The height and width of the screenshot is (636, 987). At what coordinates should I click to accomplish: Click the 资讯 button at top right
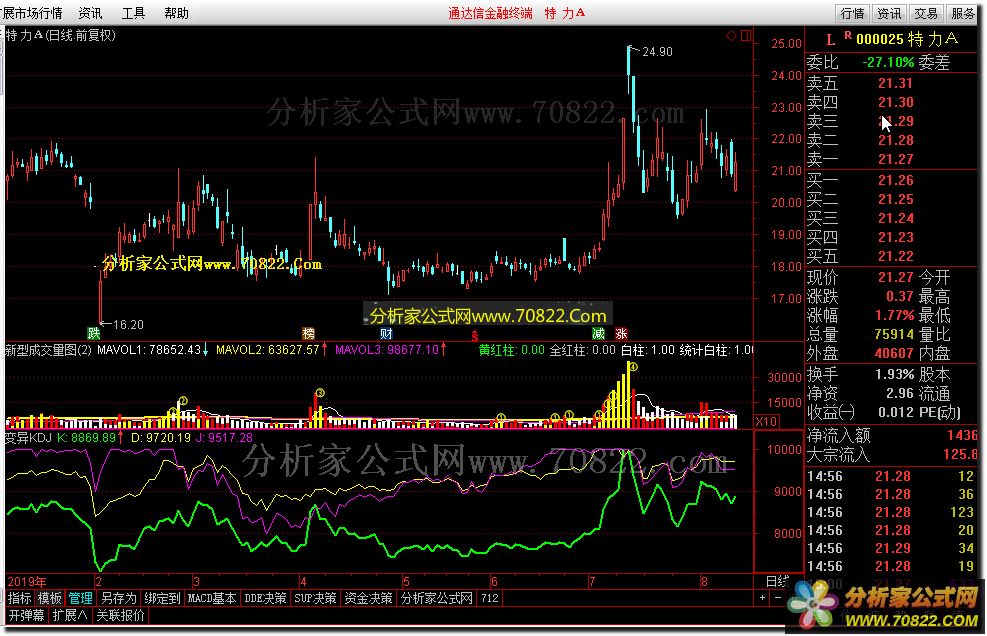point(889,13)
